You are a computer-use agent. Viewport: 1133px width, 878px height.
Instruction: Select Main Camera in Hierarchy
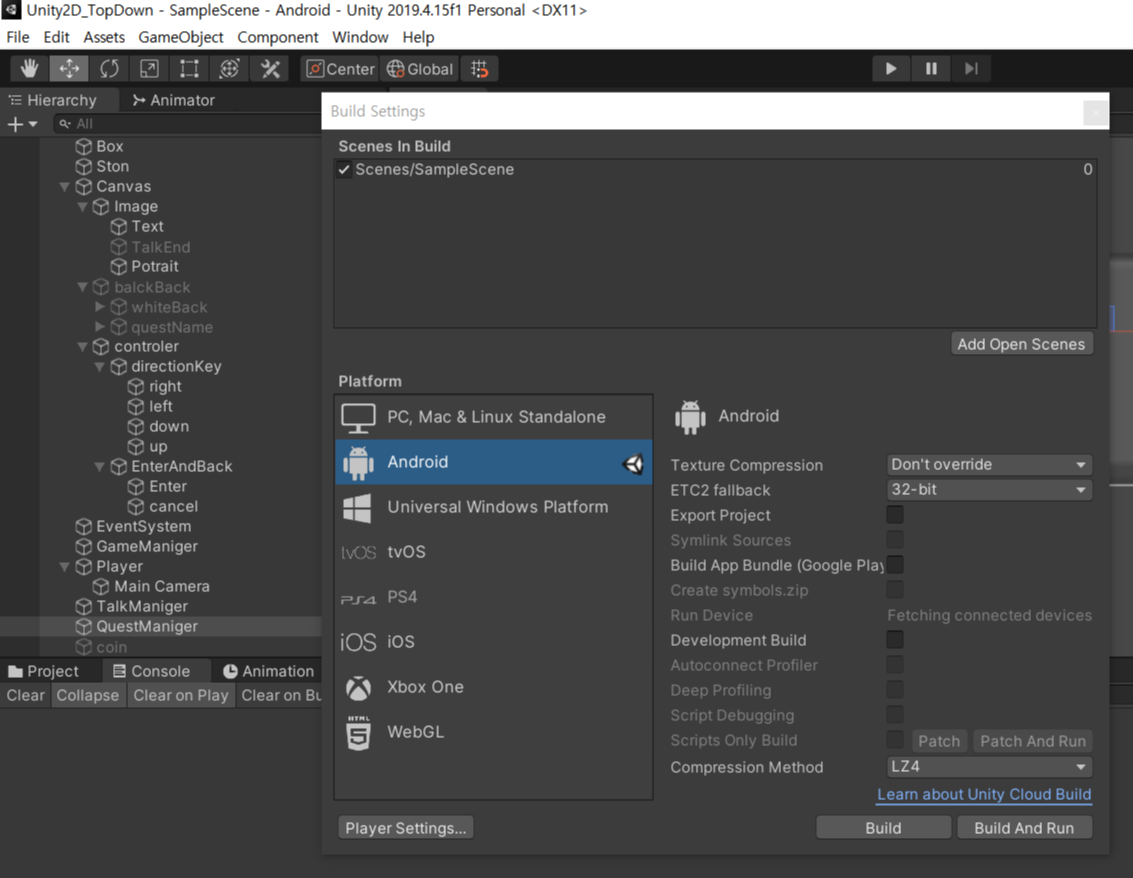(162, 586)
